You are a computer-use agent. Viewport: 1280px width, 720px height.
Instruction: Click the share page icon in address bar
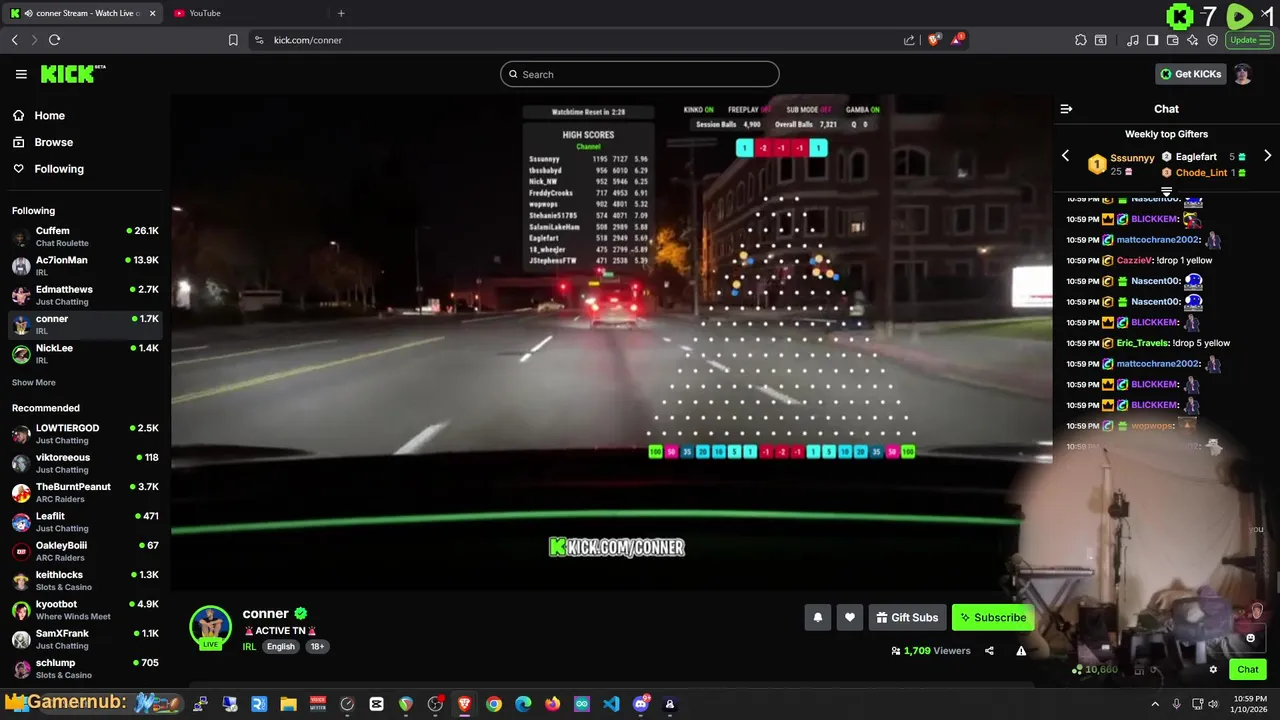pos(909,40)
